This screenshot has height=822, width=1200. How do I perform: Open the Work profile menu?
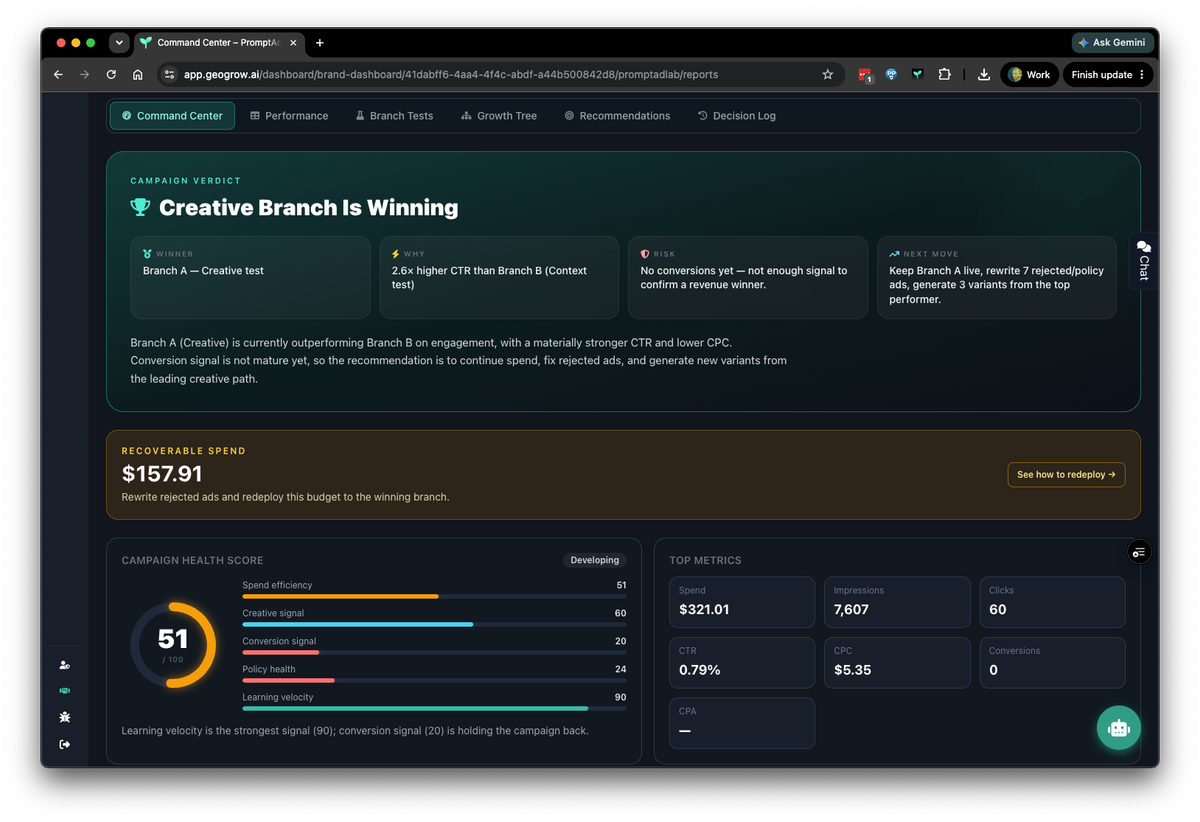point(1029,75)
